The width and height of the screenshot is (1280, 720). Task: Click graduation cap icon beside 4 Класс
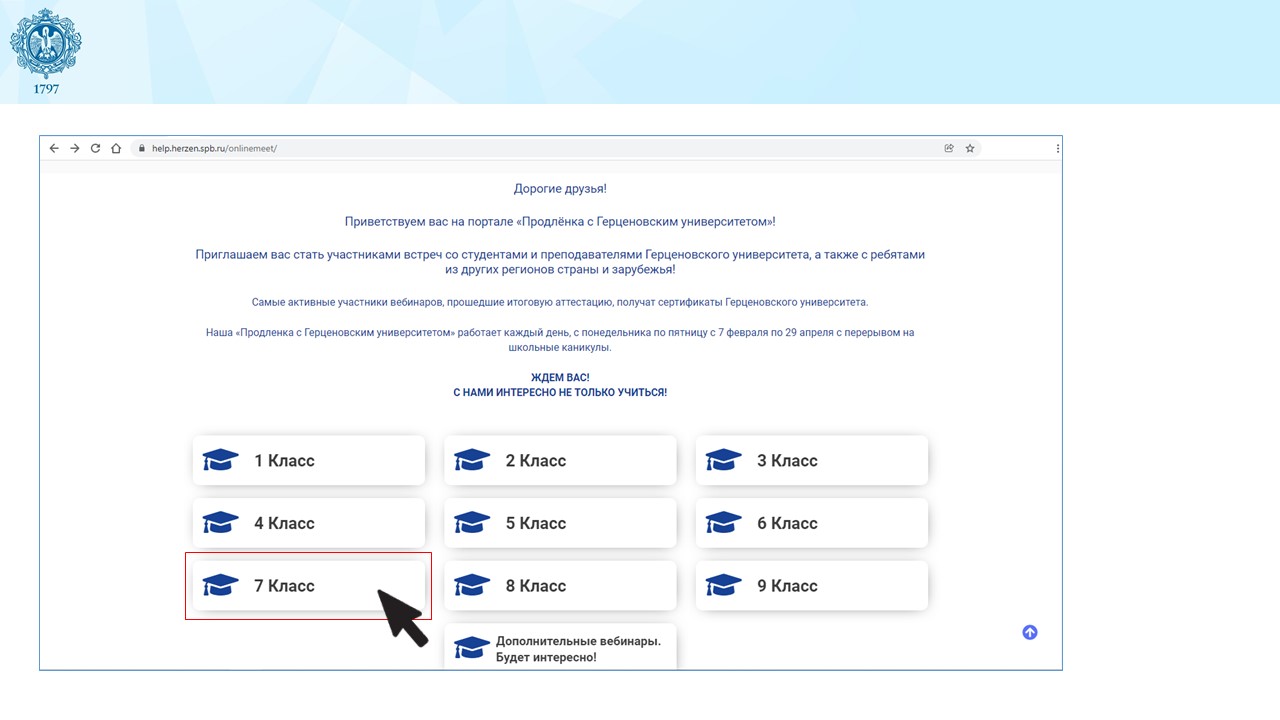tap(220, 523)
